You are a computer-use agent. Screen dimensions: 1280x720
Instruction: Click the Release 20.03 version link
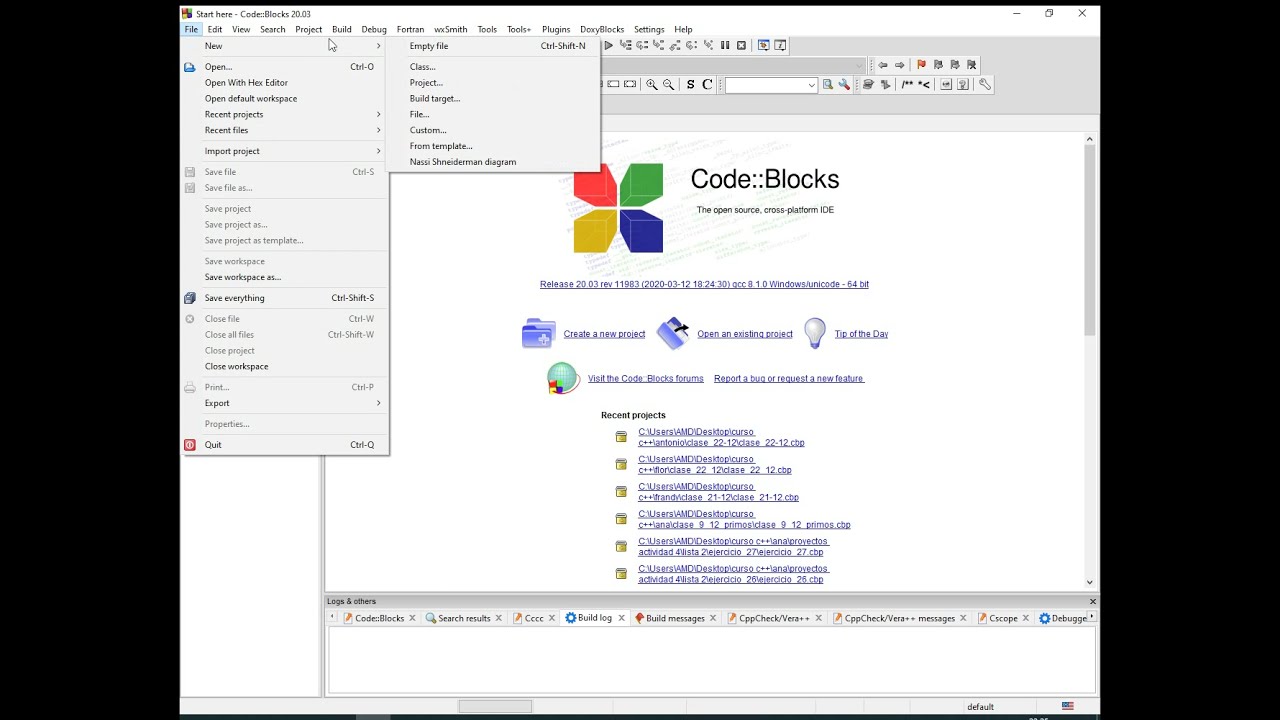click(704, 284)
